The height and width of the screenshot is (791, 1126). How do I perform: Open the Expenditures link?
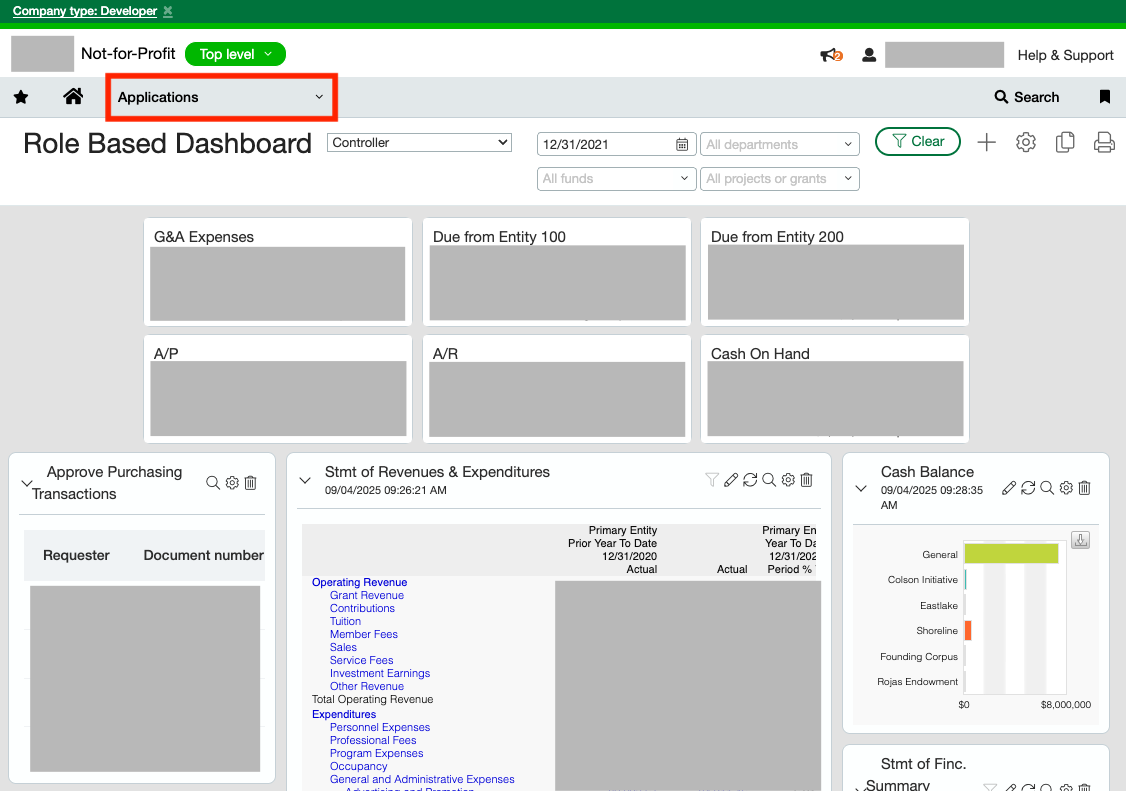343,714
